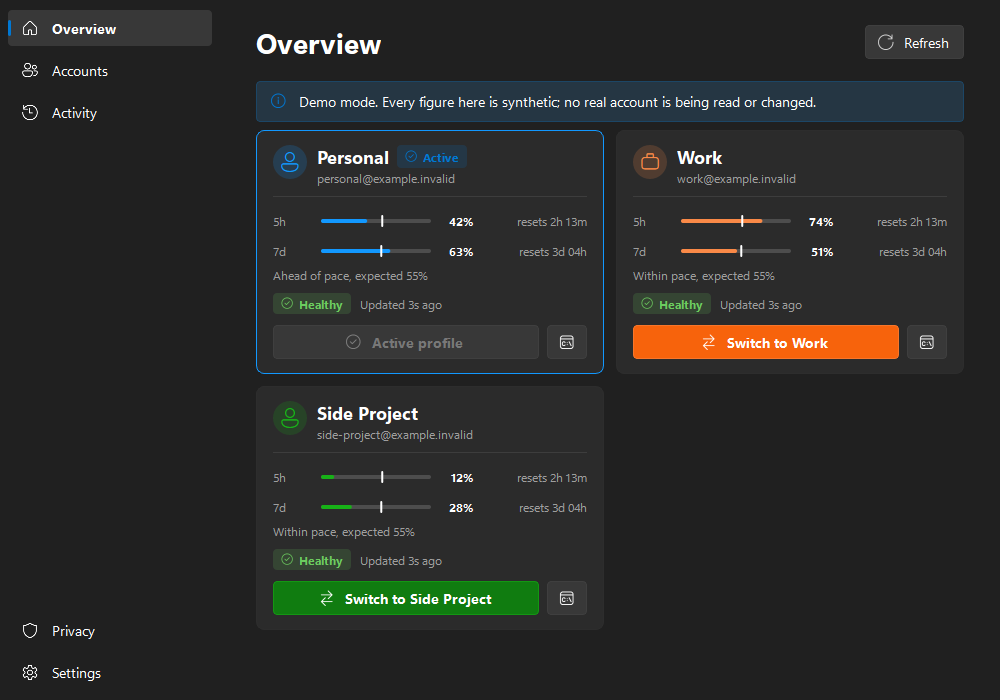Click personal@example.invalid email
The image size is (1000, 700).
[x=386, y=179]
